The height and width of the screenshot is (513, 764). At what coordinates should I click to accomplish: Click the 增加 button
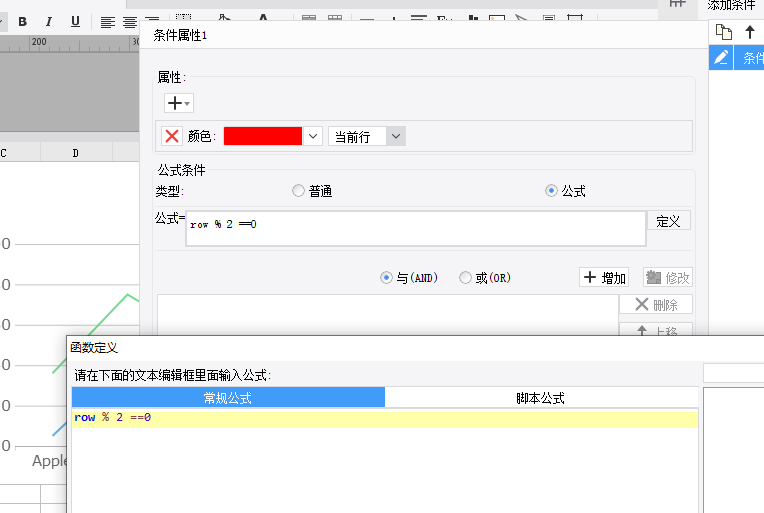click(x=604, y=278)
